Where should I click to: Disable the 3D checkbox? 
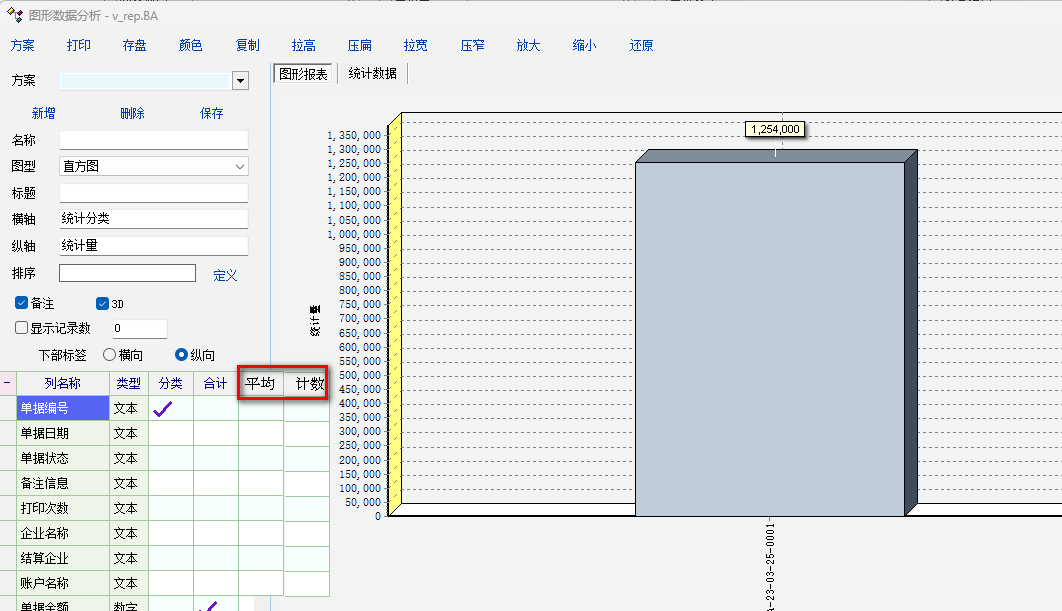(102, 303)
